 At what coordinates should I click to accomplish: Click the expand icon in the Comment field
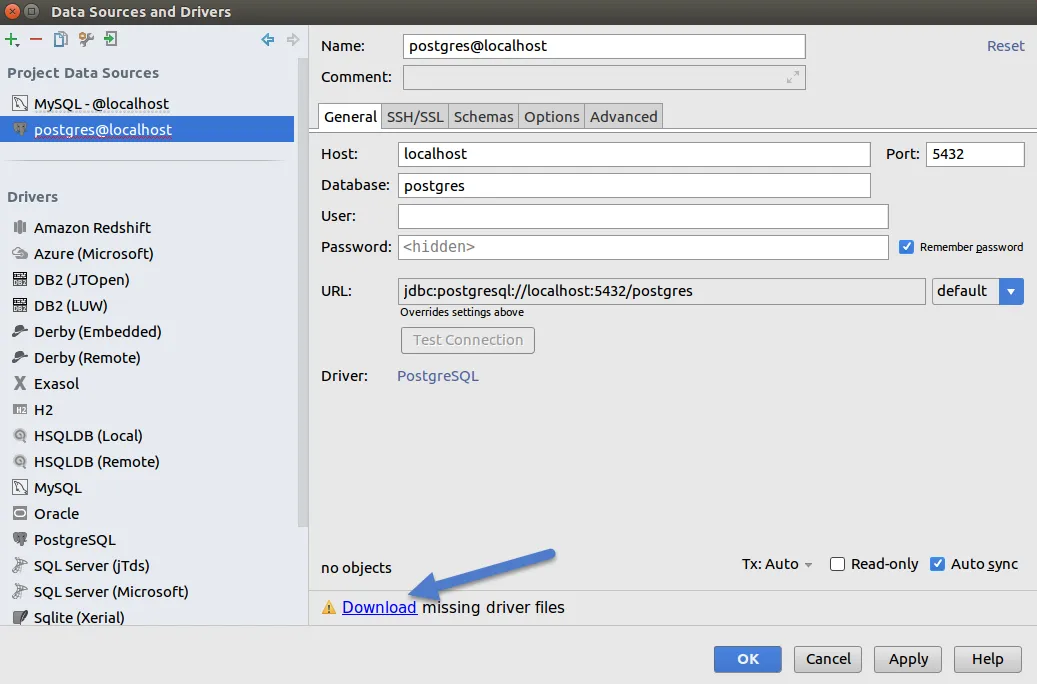click(x=792, y=77)
